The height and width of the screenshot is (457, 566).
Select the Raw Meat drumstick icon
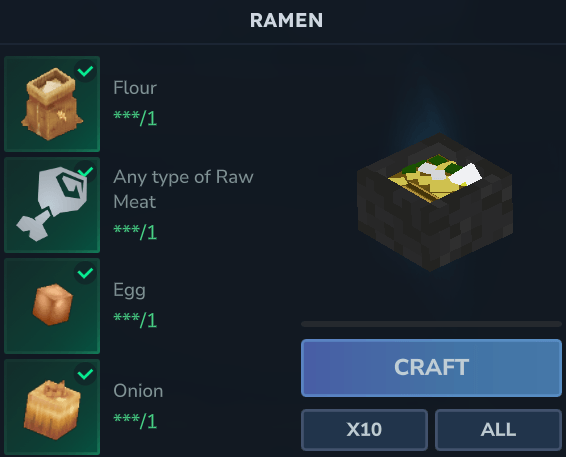pyautogui.click(x=52, y=205)
